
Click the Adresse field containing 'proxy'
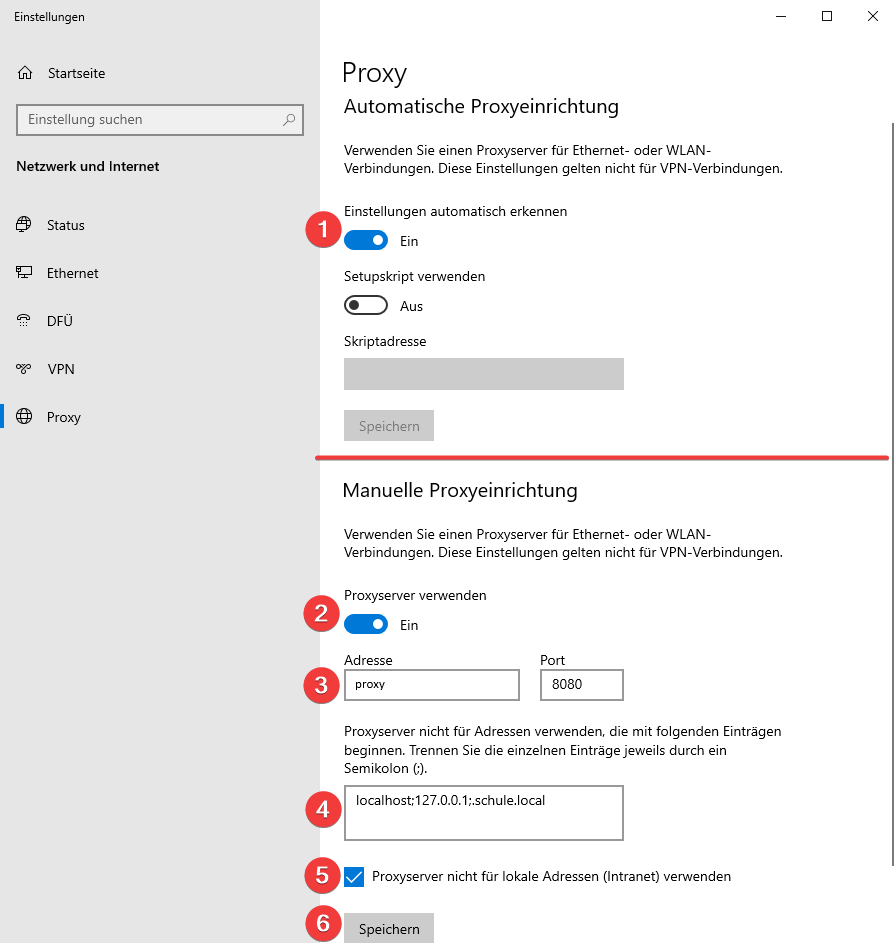[432, 685]
